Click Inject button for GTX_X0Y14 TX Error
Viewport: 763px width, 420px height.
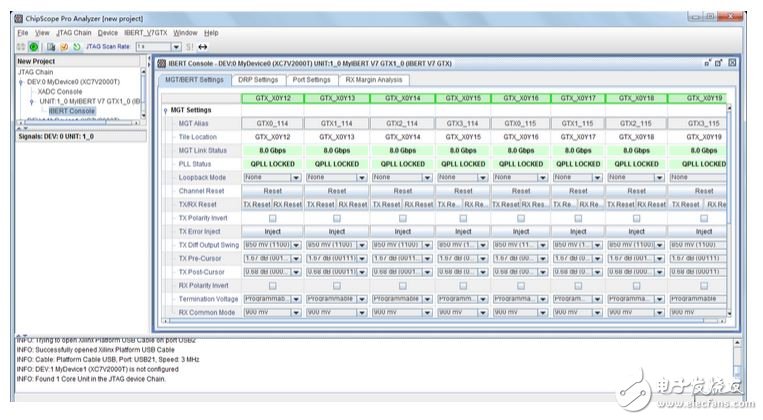[402, 231]
